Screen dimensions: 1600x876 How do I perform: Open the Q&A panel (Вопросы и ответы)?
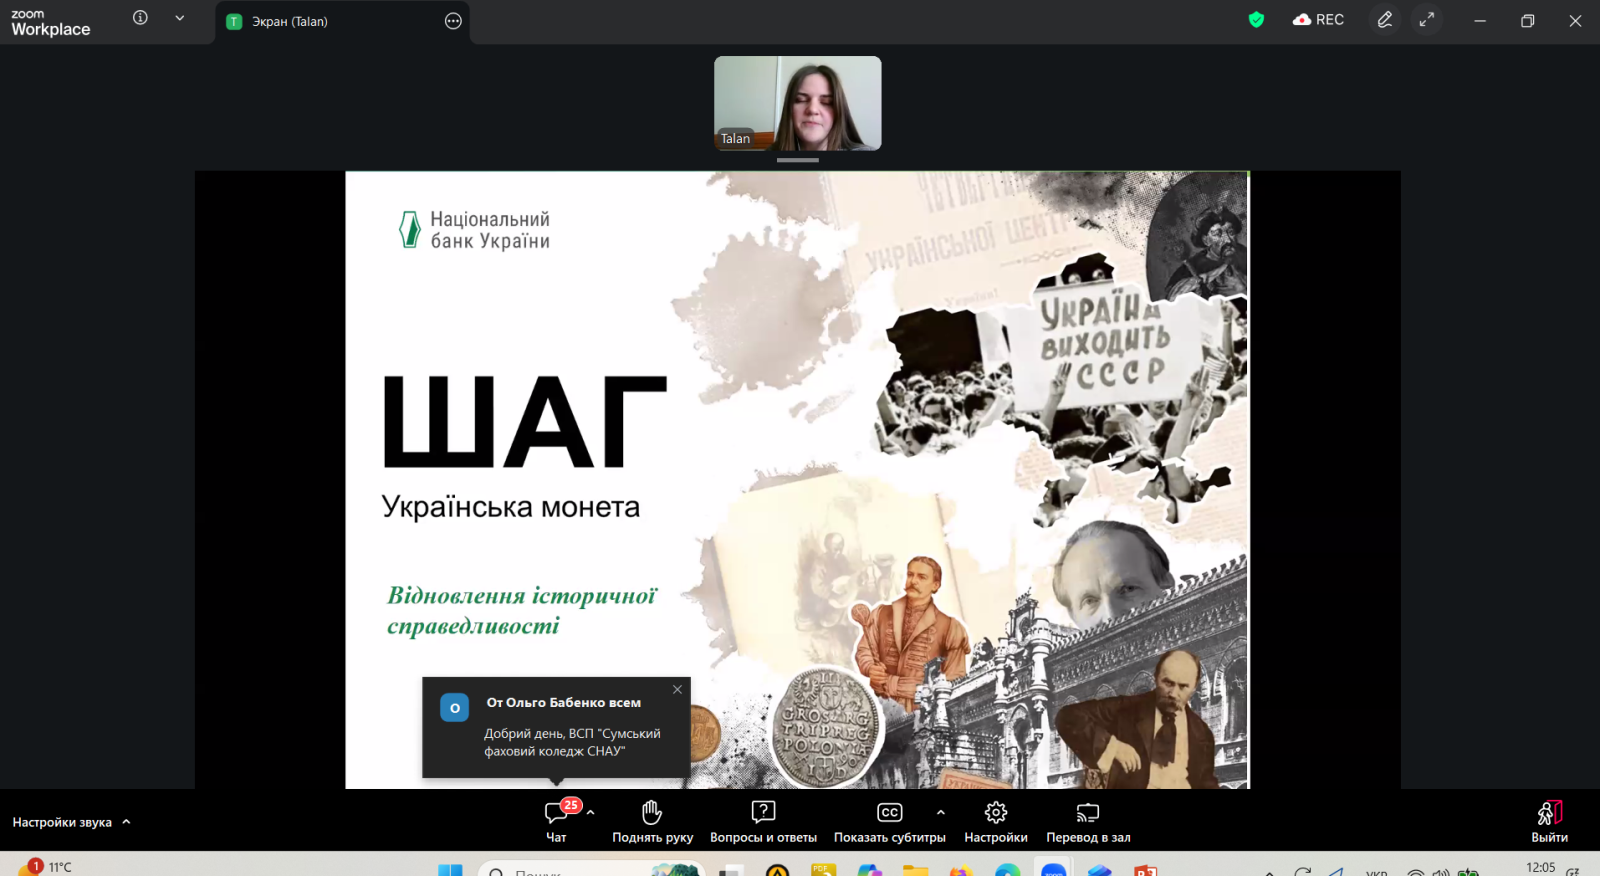pos(763,813)
